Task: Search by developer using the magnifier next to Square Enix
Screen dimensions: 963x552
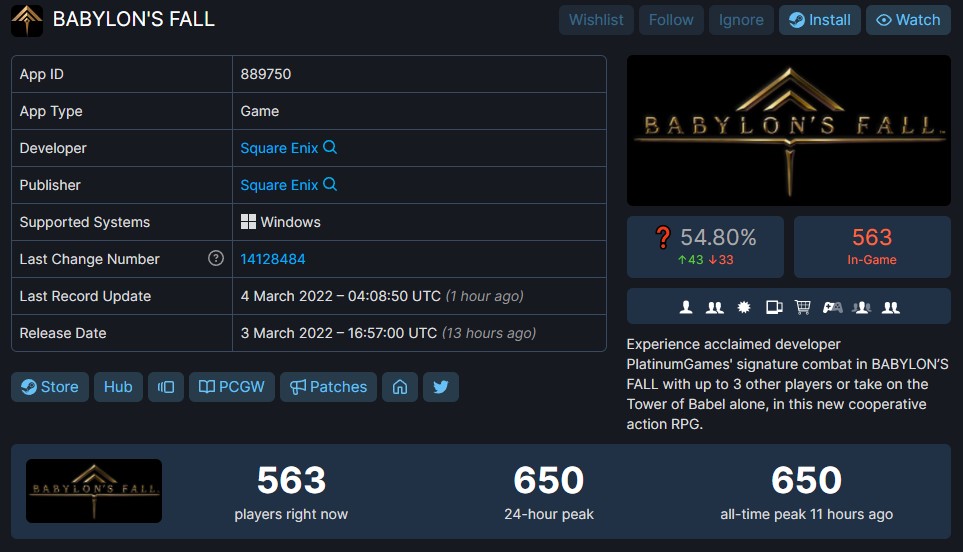Action: (330, 147)
